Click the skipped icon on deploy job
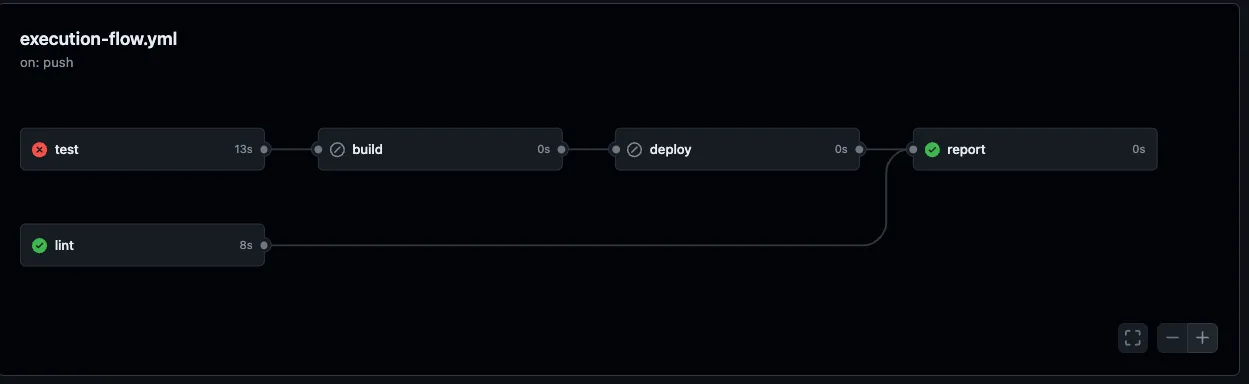This screenshot has width=1249, height=384. [634, 149]
